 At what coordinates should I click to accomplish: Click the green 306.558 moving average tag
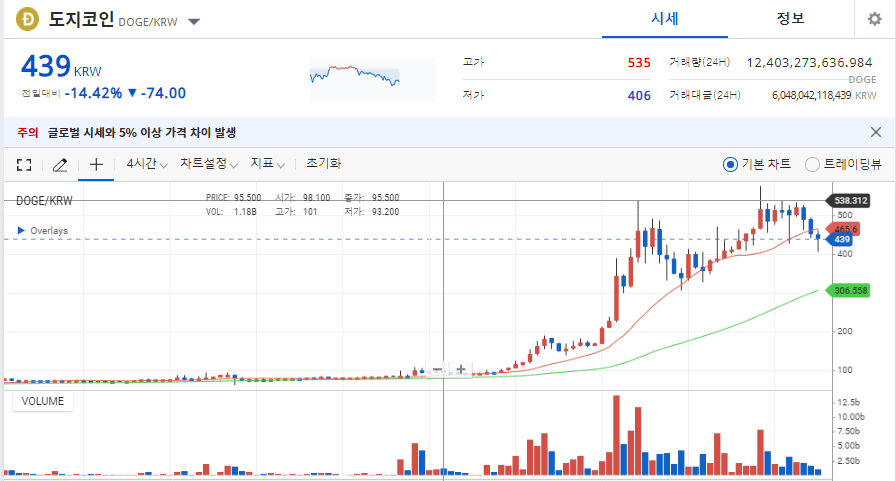click(x=849, y=291)
